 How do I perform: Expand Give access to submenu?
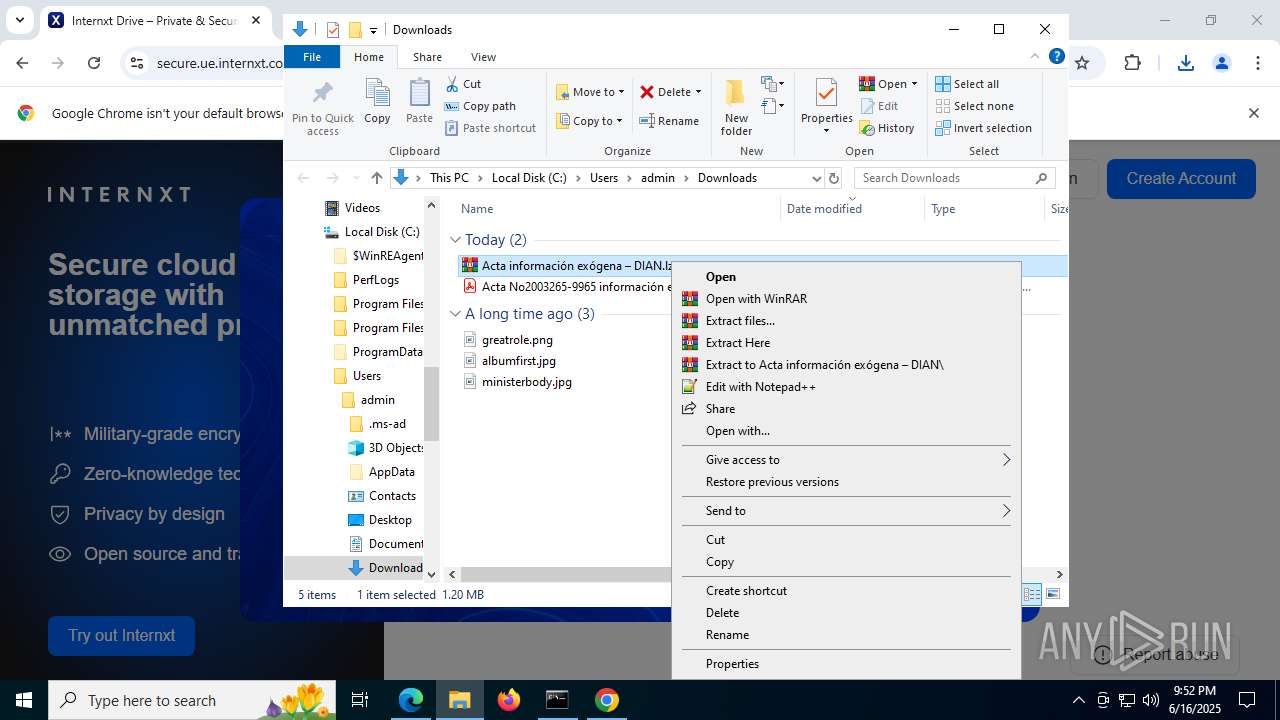click(x=846, y=460)
